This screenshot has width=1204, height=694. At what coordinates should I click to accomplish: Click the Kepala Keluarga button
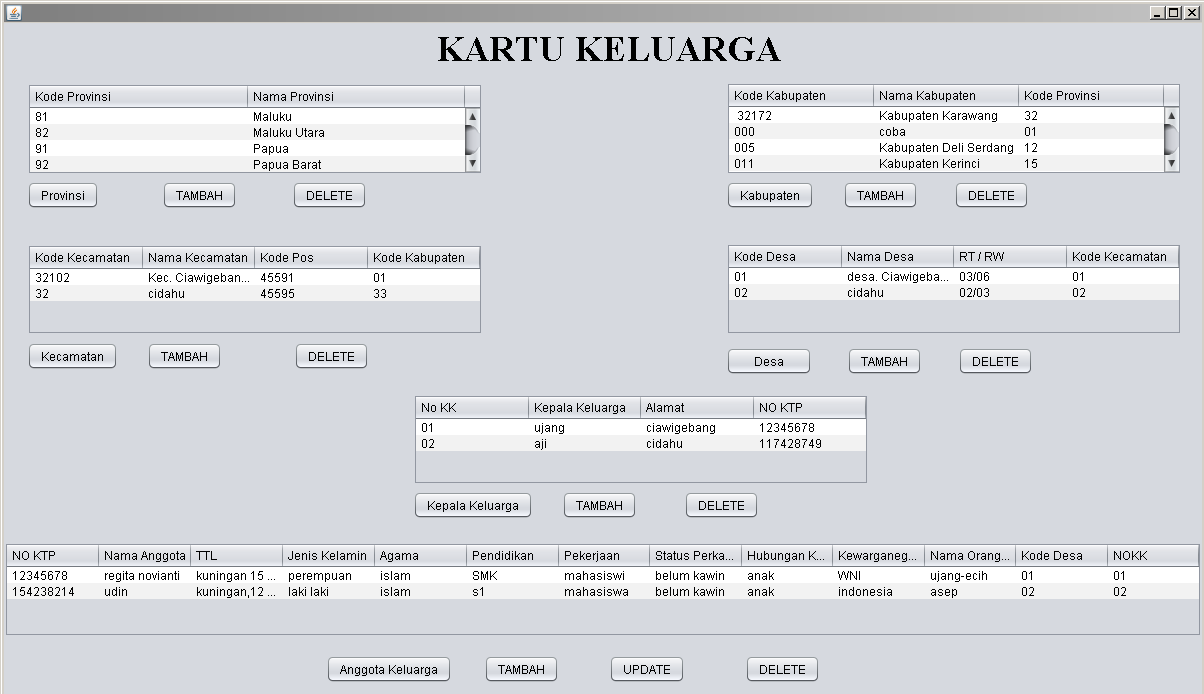pyautogui.click(x=472, y=505)
